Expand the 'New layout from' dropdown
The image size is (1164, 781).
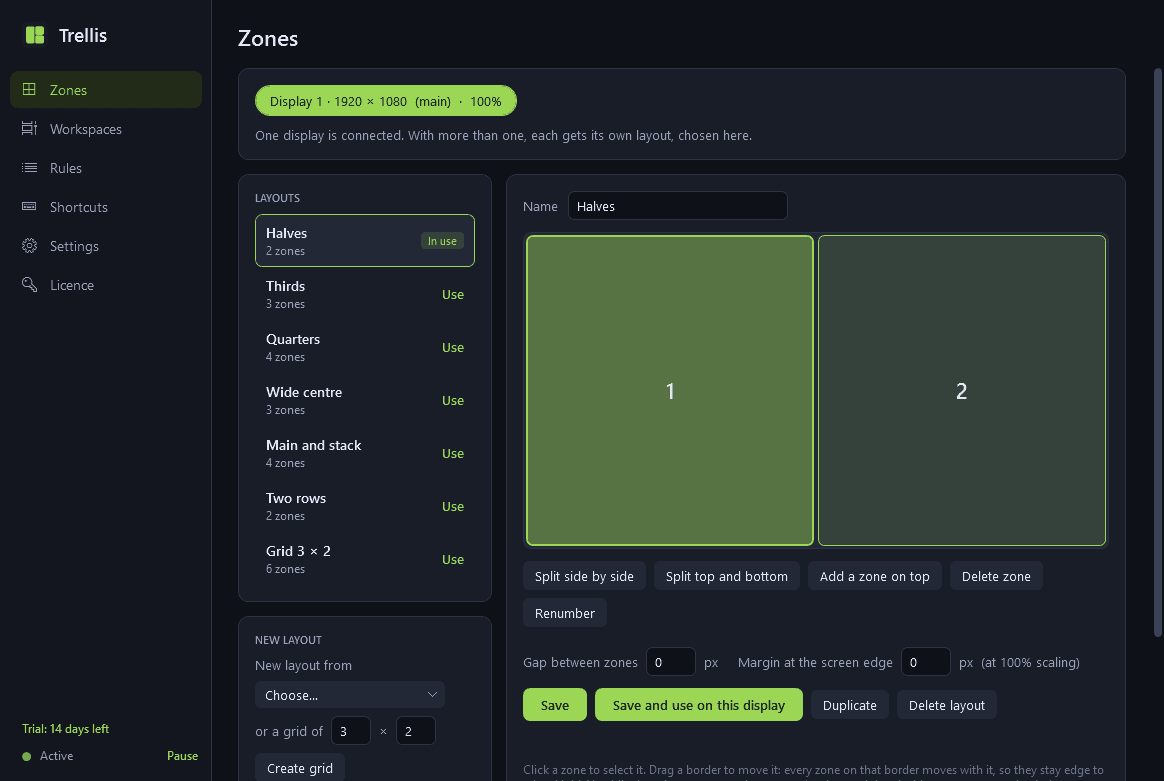350,695
